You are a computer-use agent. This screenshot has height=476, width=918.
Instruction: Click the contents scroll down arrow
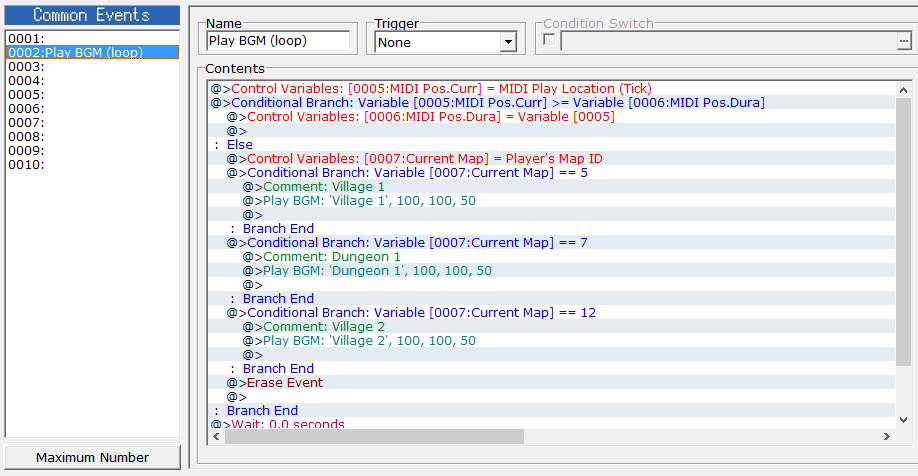click(903, 420)
